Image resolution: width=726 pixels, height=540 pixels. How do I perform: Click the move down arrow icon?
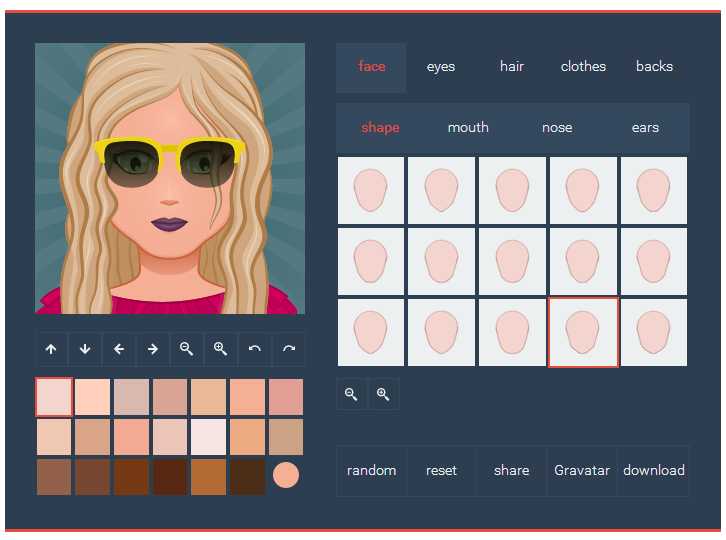85,349
